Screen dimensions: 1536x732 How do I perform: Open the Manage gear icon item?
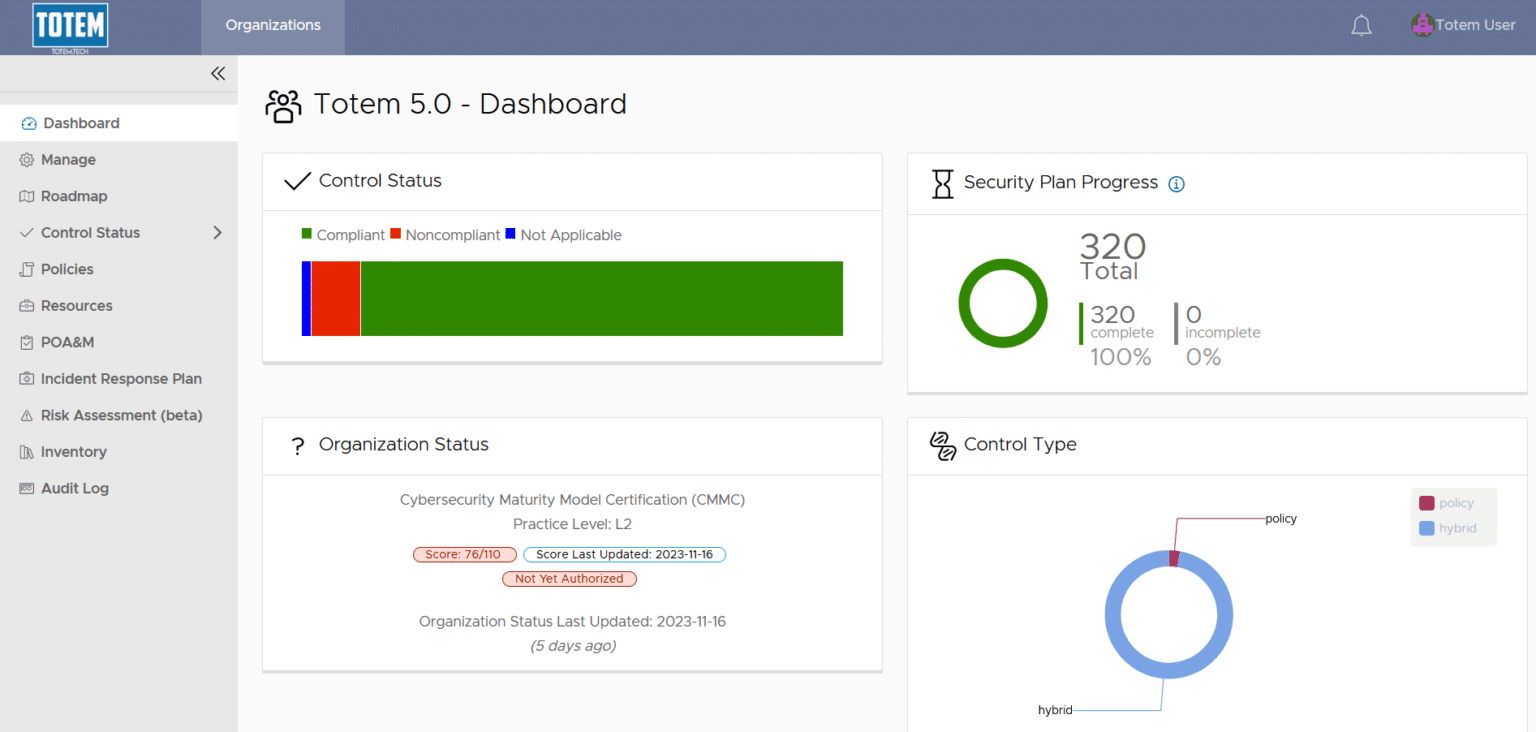pos(27,160)
